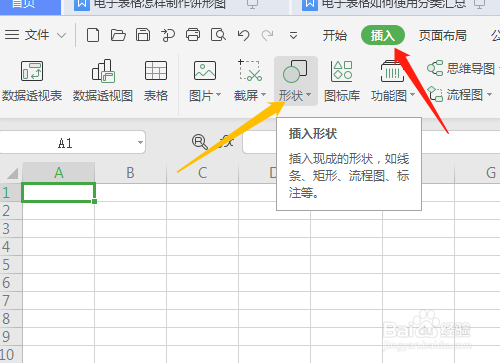Click the 形状 shapes icon

click(x=295, y=71)
